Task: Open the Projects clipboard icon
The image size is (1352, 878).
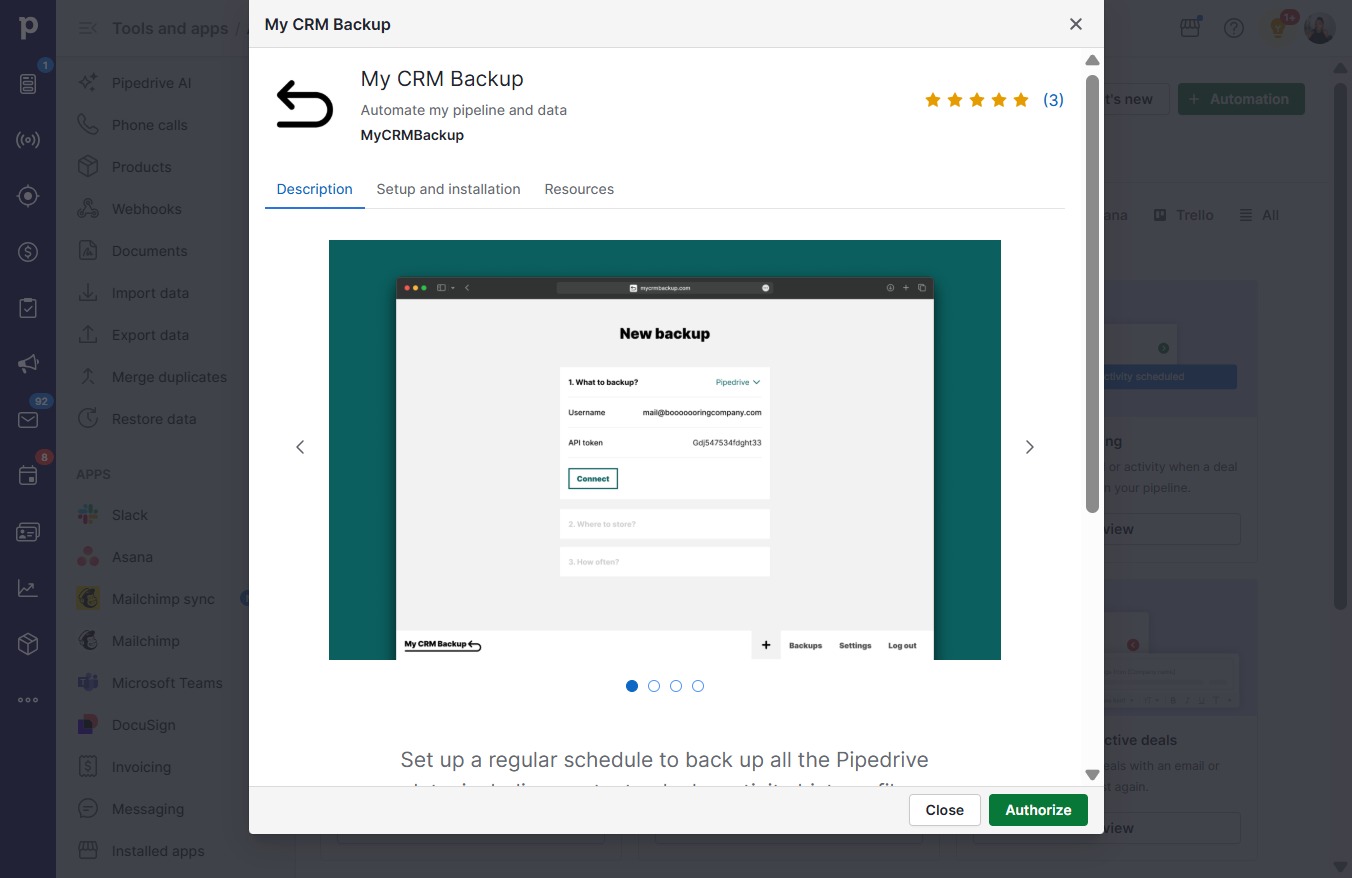Action: click(x=28, y=308)
